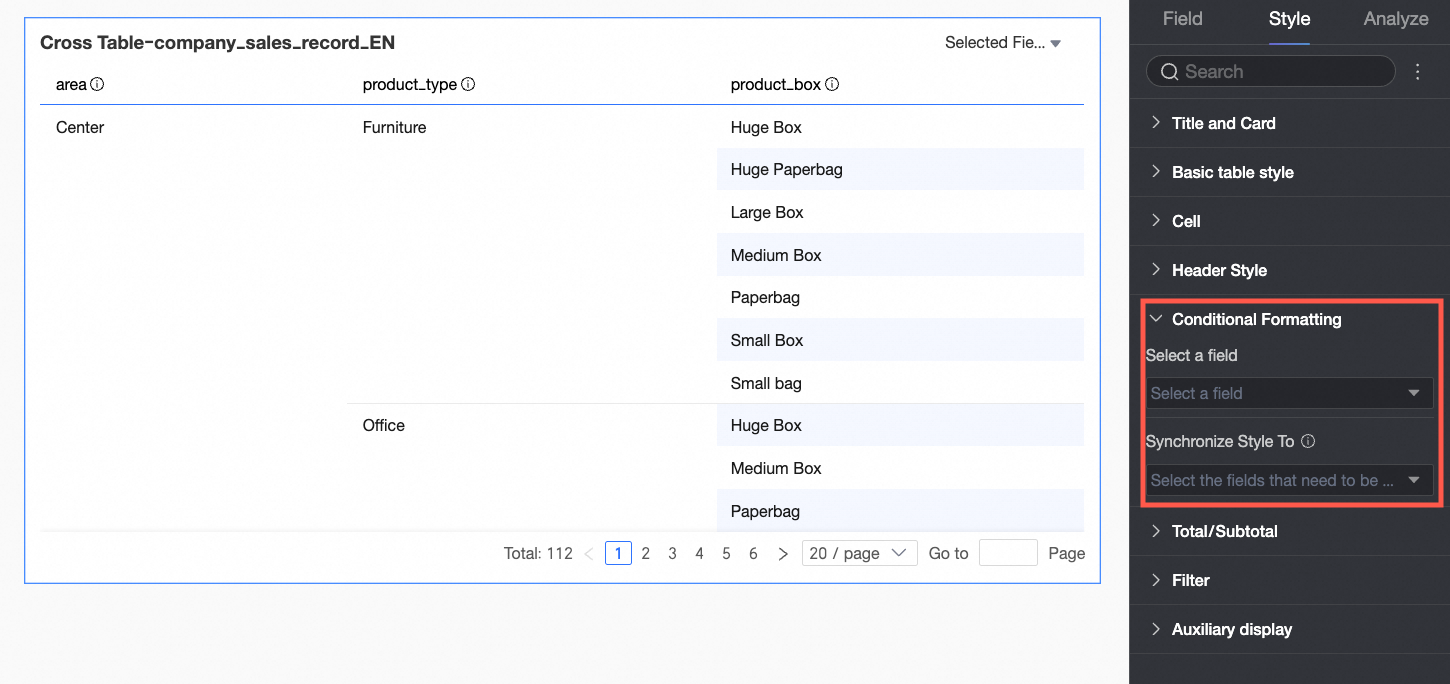The width and height of the screenshot is (1450, 684).
Task: Go to next page arrow in pagination
Action: click(x=783, y=553)
